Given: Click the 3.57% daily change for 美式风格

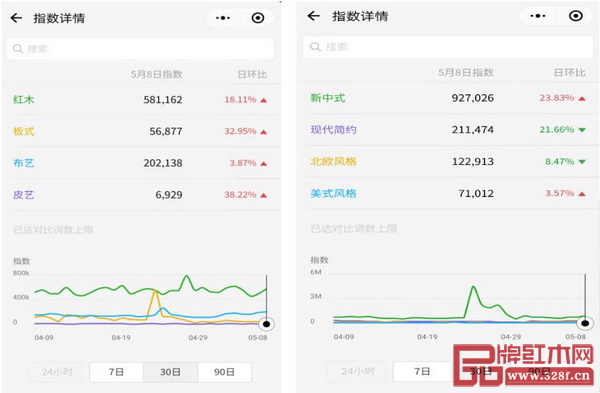Looking at the screenshot, I should coord(559,193).
